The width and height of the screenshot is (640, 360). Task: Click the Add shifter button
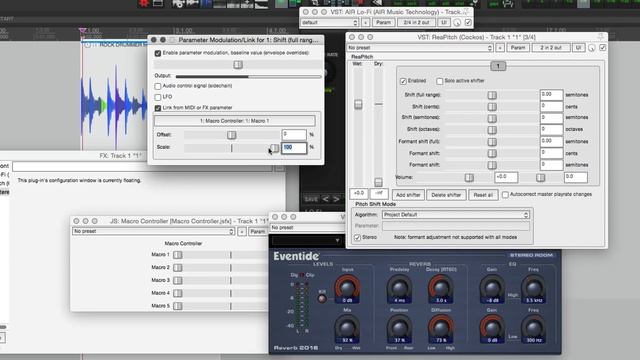point(408,195)
